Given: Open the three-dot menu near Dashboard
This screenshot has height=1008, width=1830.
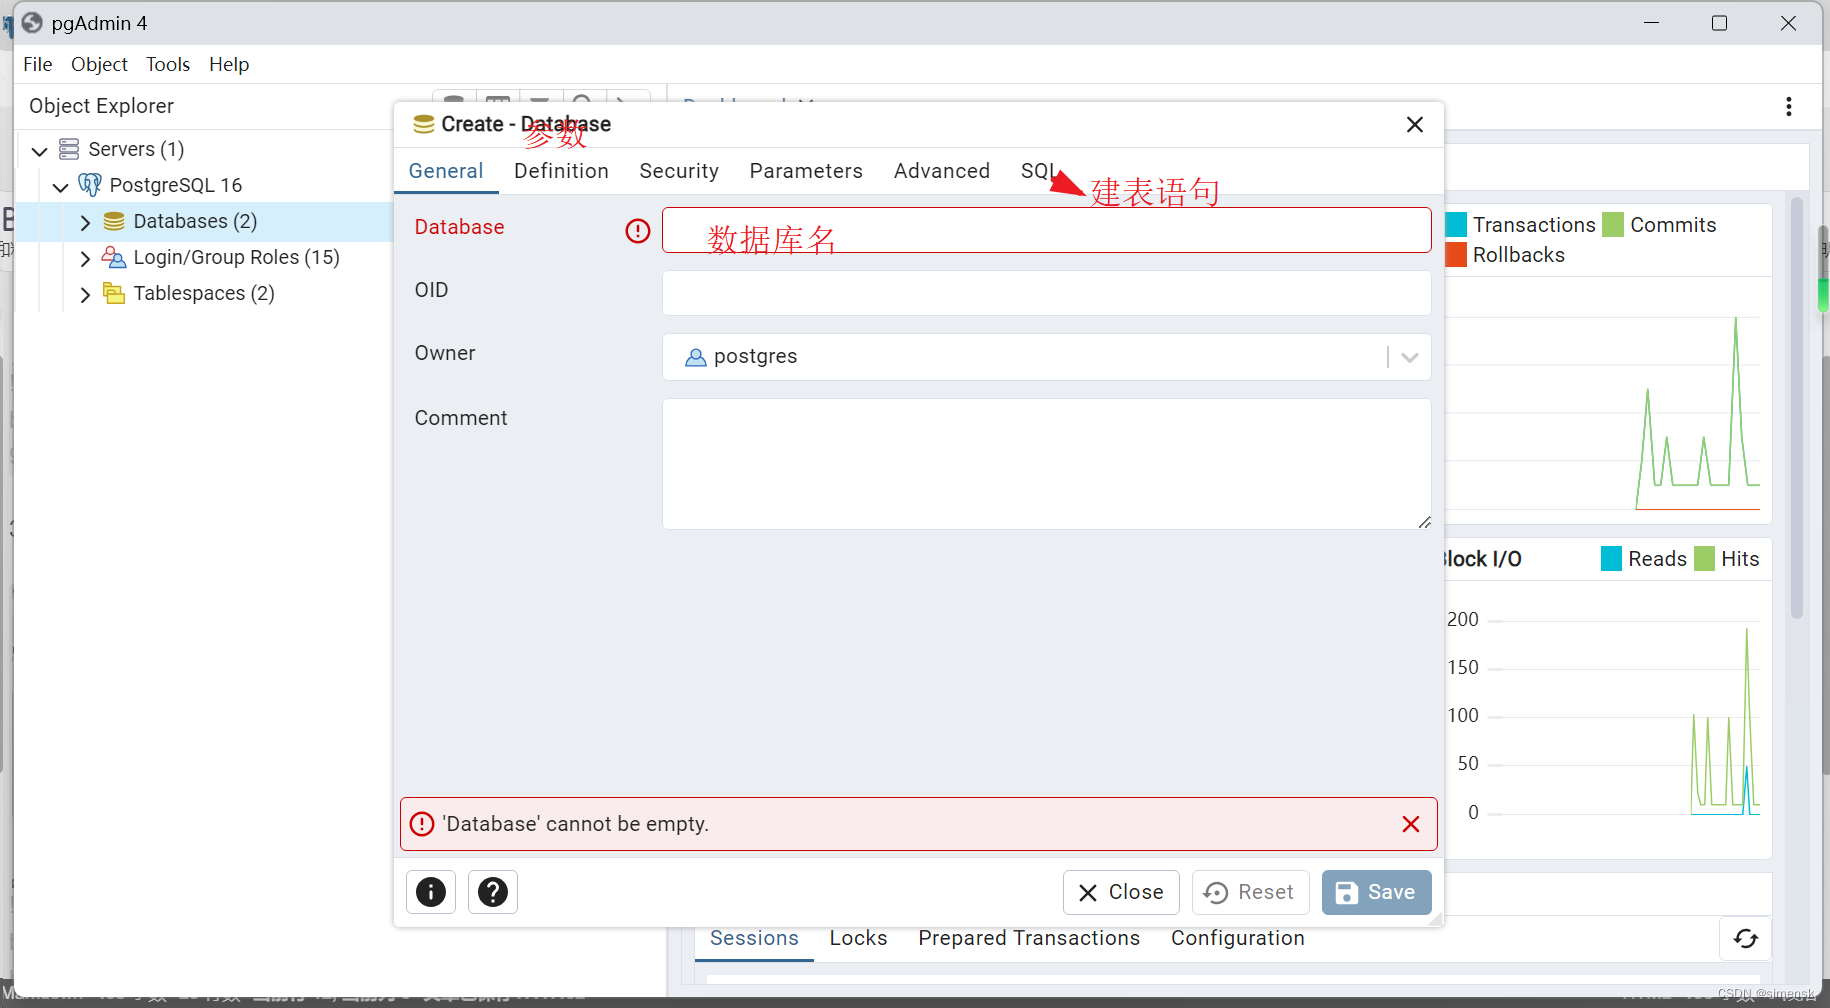Looking at the screenshot, I should coord(1789,107).
